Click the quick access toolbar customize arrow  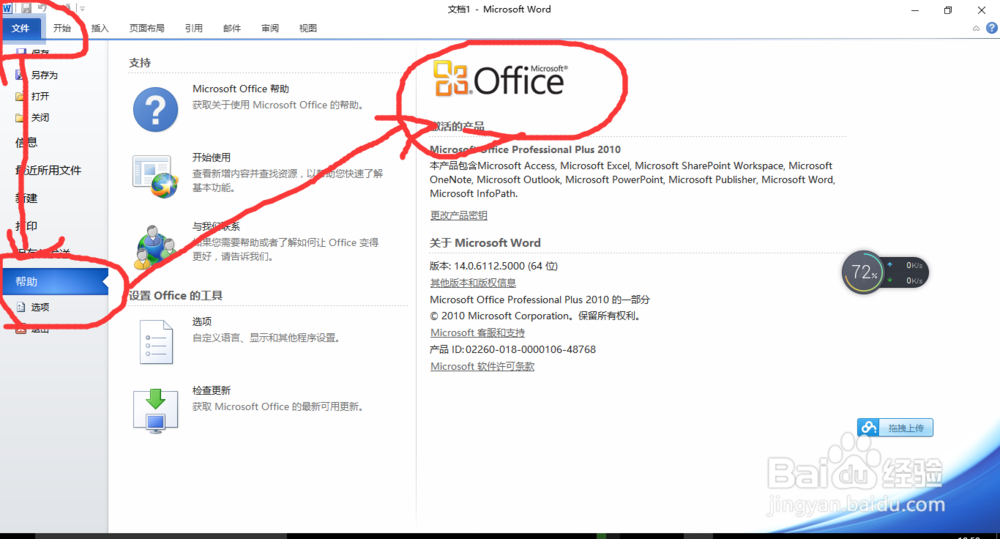click(82, 9)
